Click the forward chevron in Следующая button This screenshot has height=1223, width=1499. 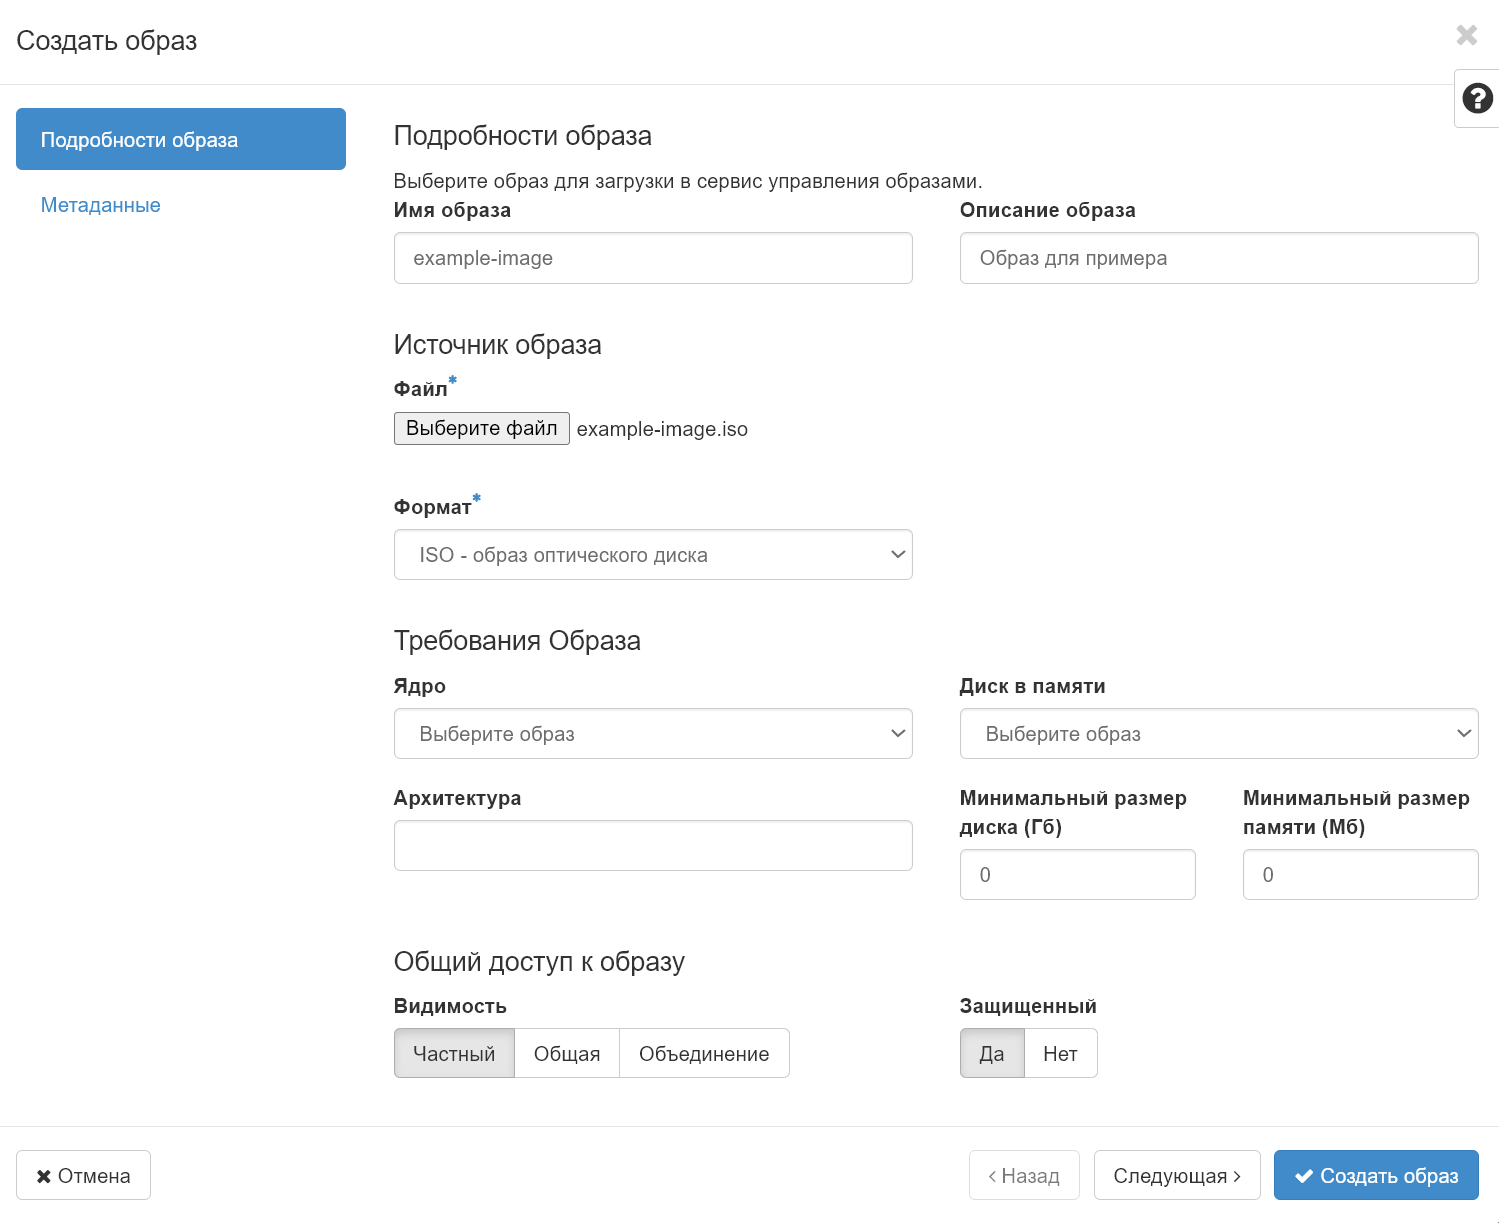[x=1239, y=1176]
